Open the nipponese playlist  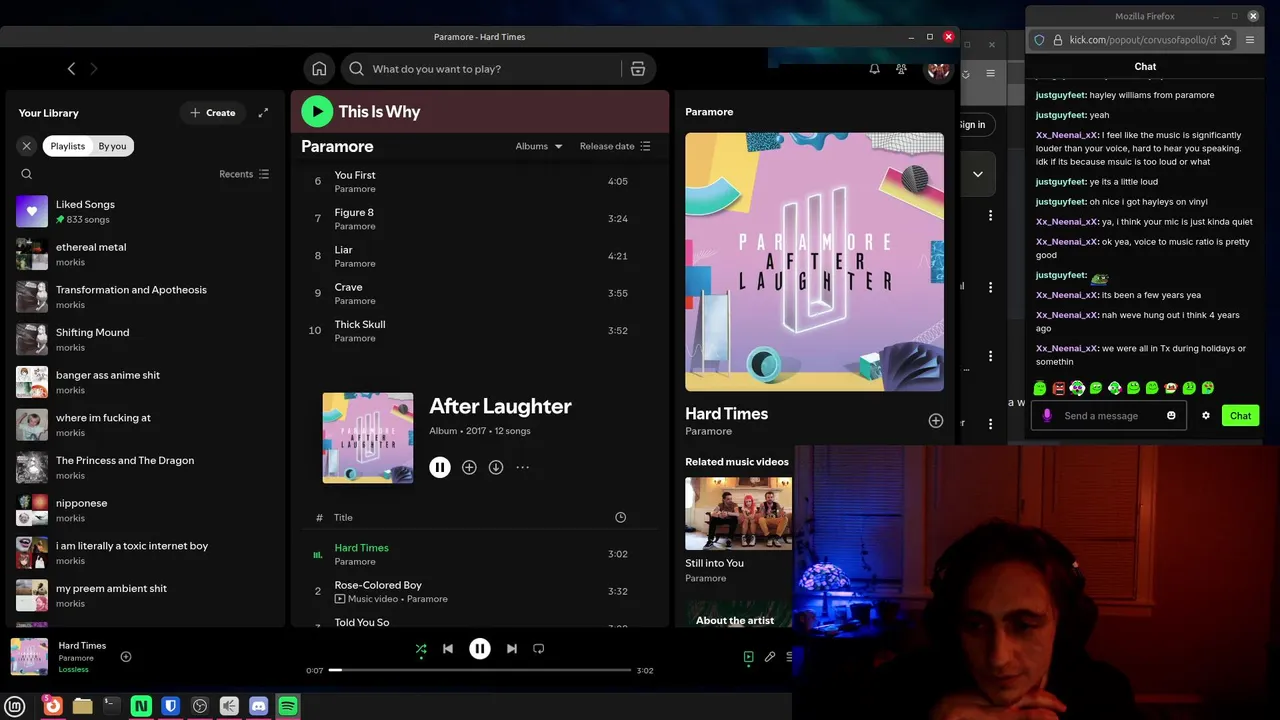[145, 510]
